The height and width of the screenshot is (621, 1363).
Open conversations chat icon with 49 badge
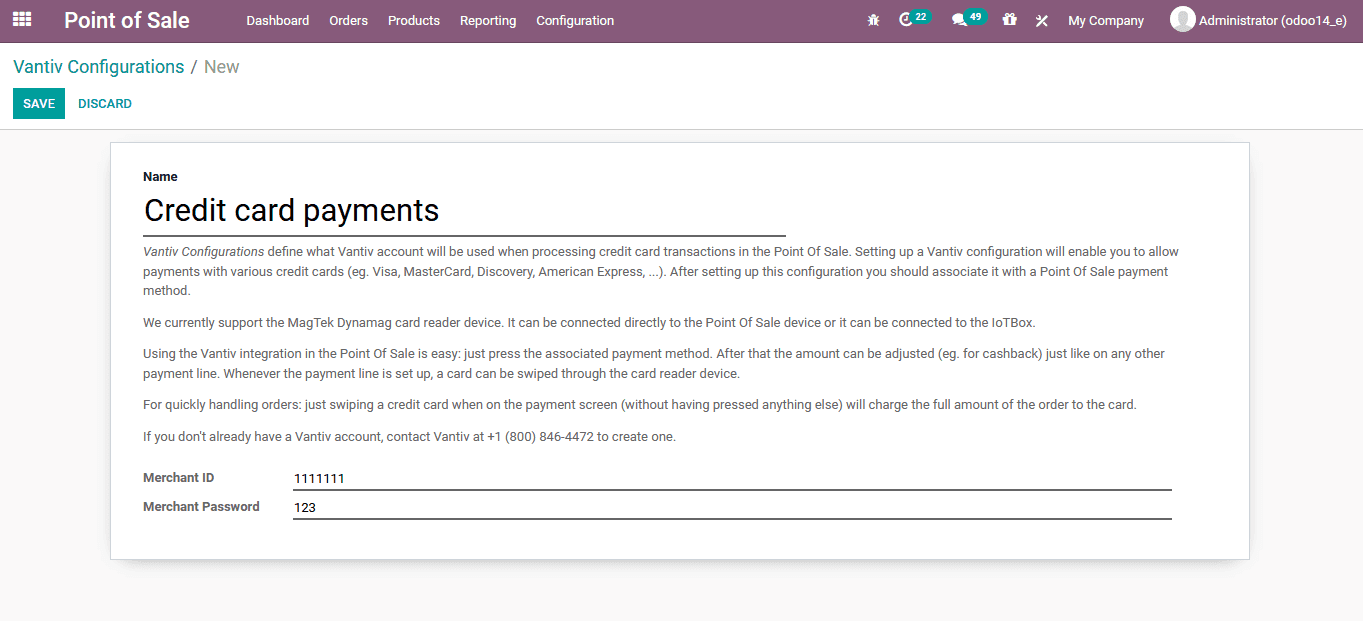point(968,19)
